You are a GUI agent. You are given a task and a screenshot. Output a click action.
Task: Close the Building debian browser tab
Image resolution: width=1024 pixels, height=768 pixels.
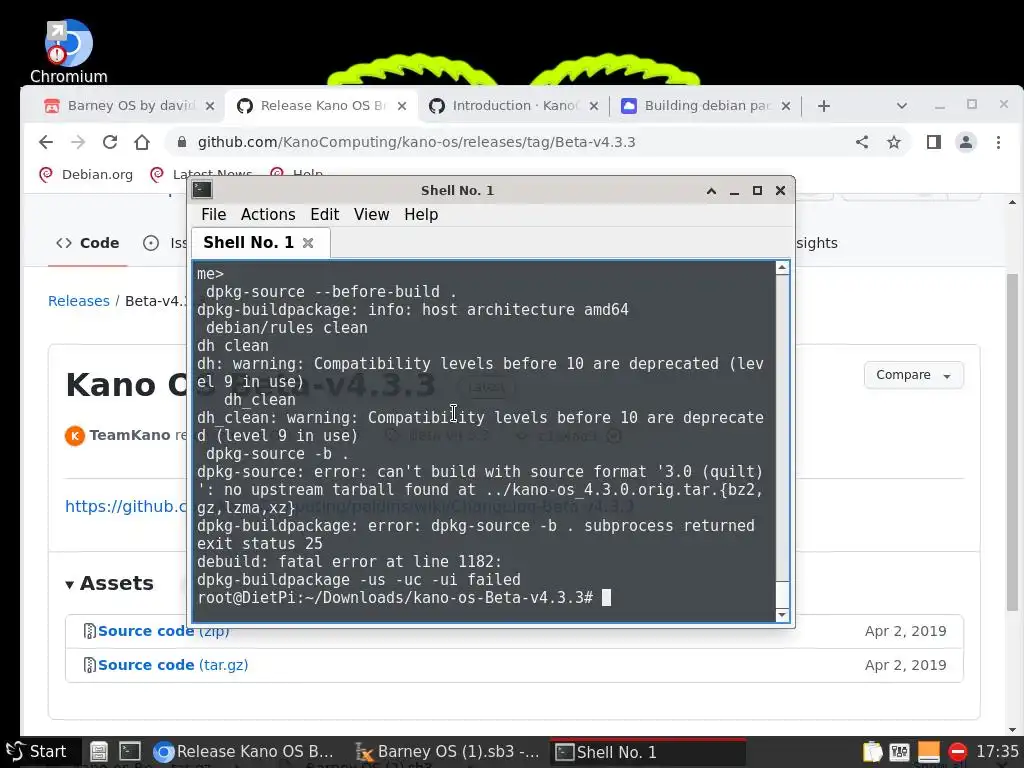[x=786, y=106]
